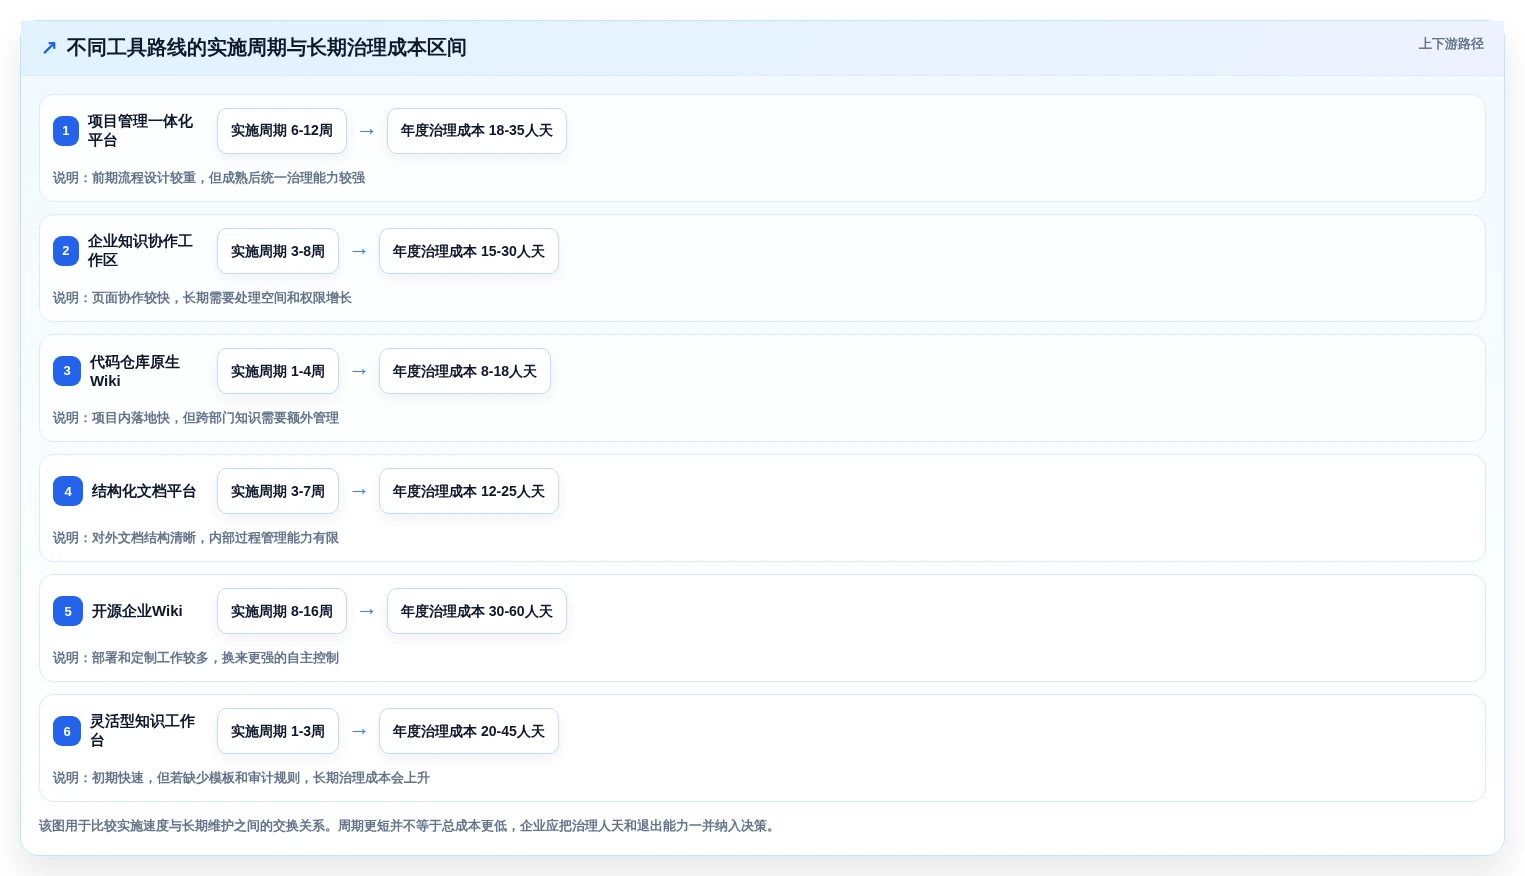Click number badge 2 for 企业知识协作工作区
The image size is (1525, 876).
coord(66,251)
